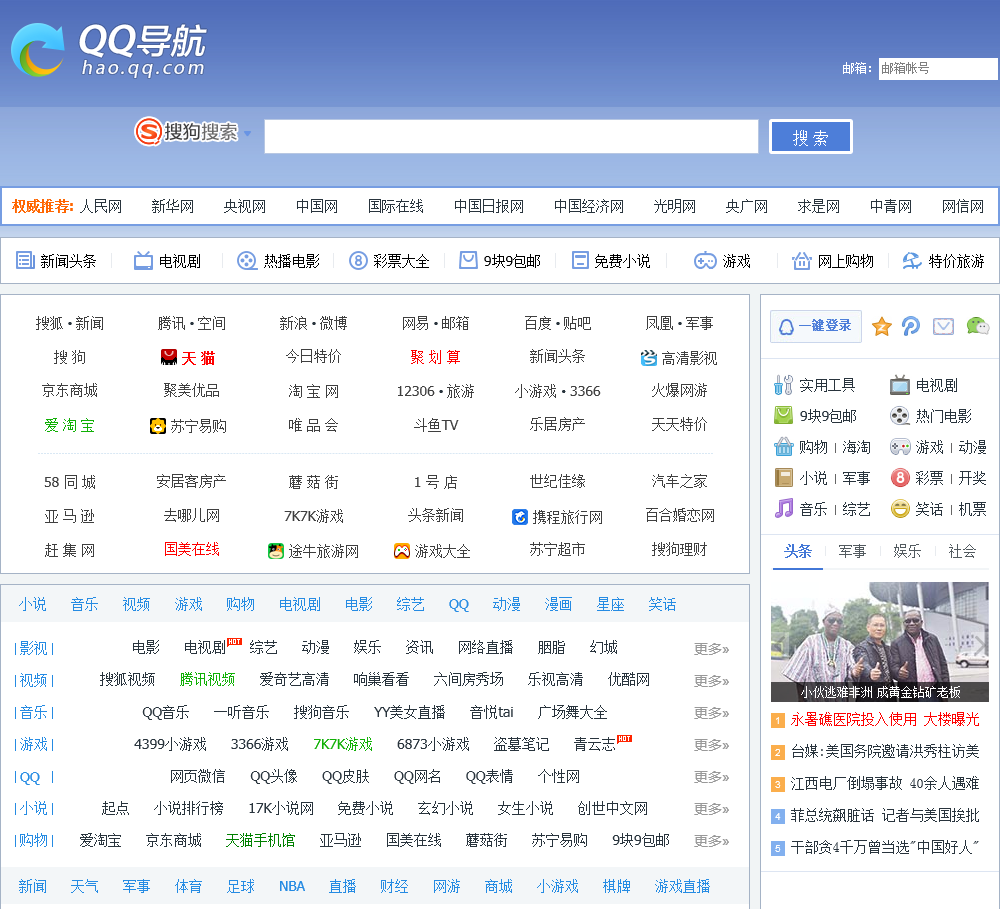Viewport: 1000px width, 909px height.
Task: Open headline 江西电厂倒塌事故 40余人遇难
Action: click(885, 783)
